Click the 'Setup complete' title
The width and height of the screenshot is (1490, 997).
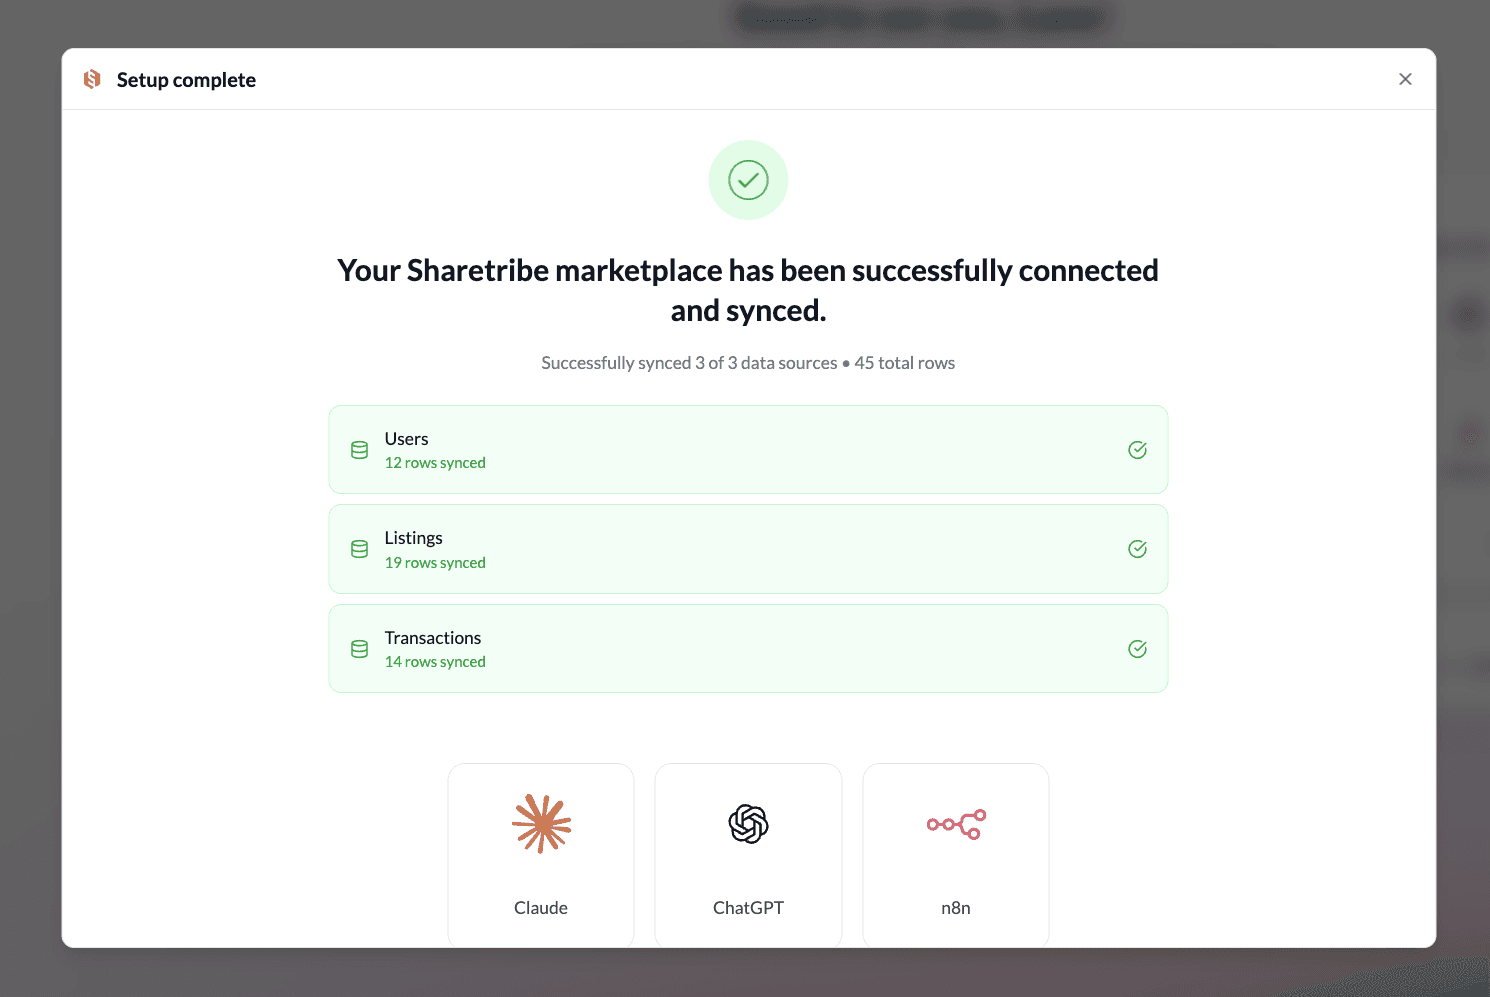coord(186,80)
